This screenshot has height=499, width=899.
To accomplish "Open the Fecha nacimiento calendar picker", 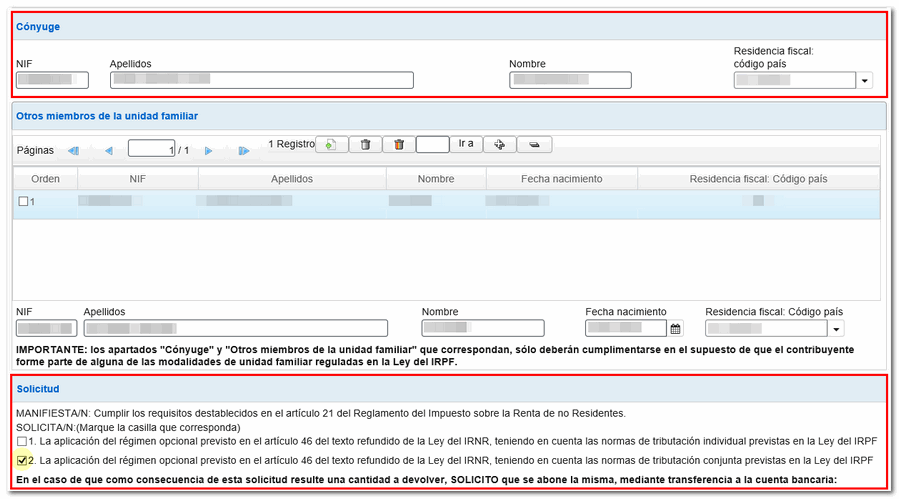I will (676, 328).
